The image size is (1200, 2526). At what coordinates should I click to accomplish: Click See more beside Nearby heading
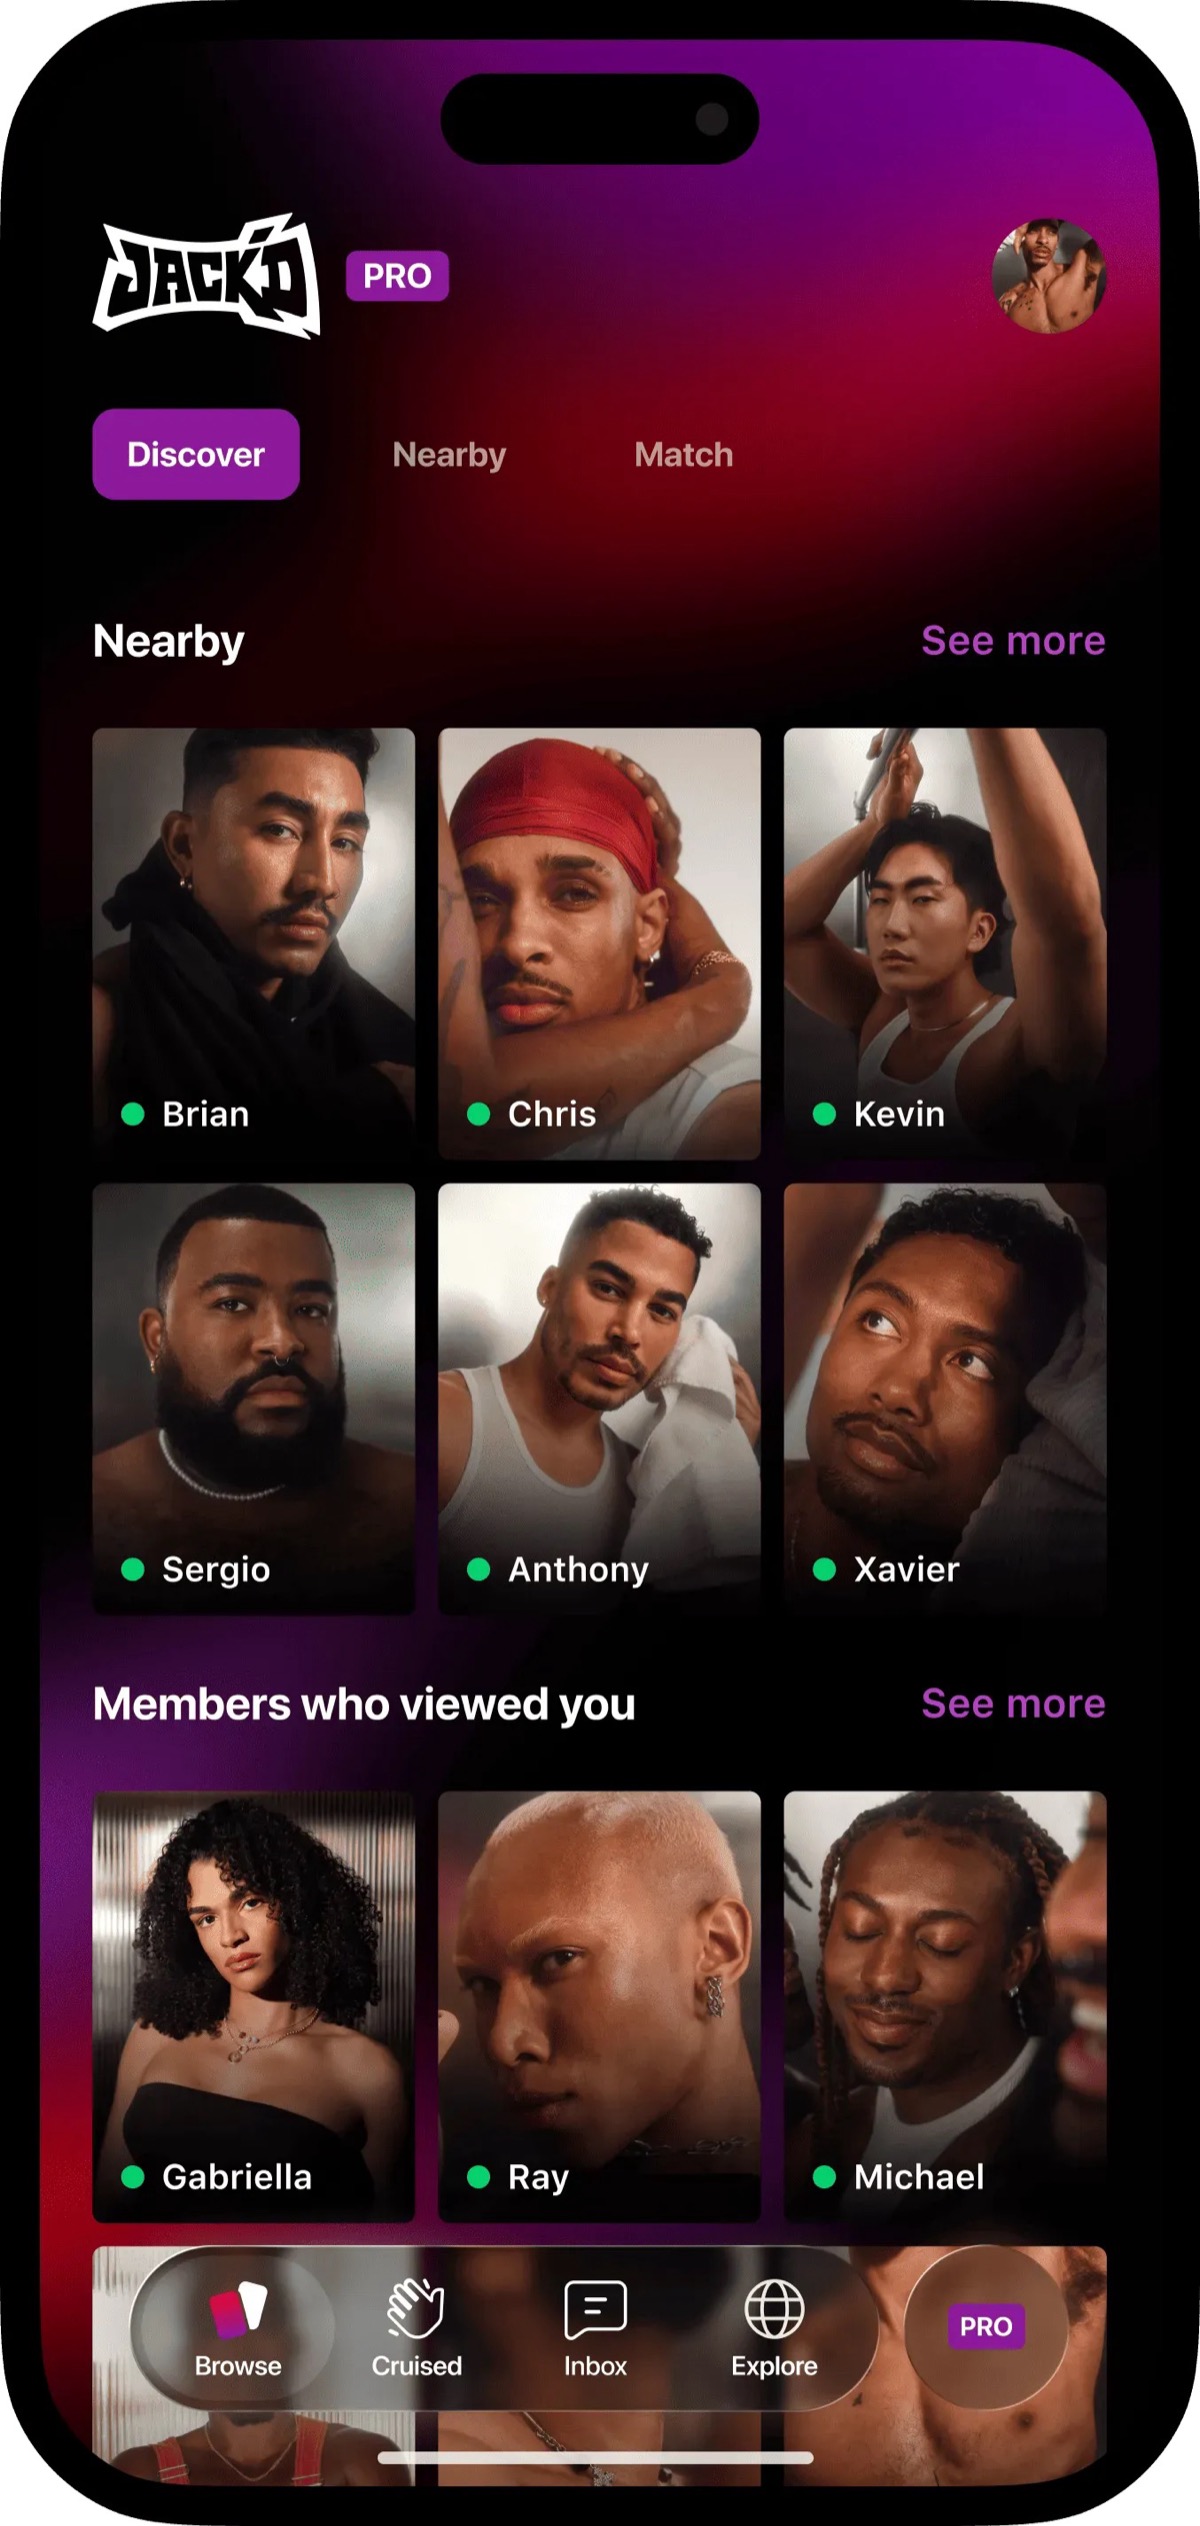click(1013, 640)
